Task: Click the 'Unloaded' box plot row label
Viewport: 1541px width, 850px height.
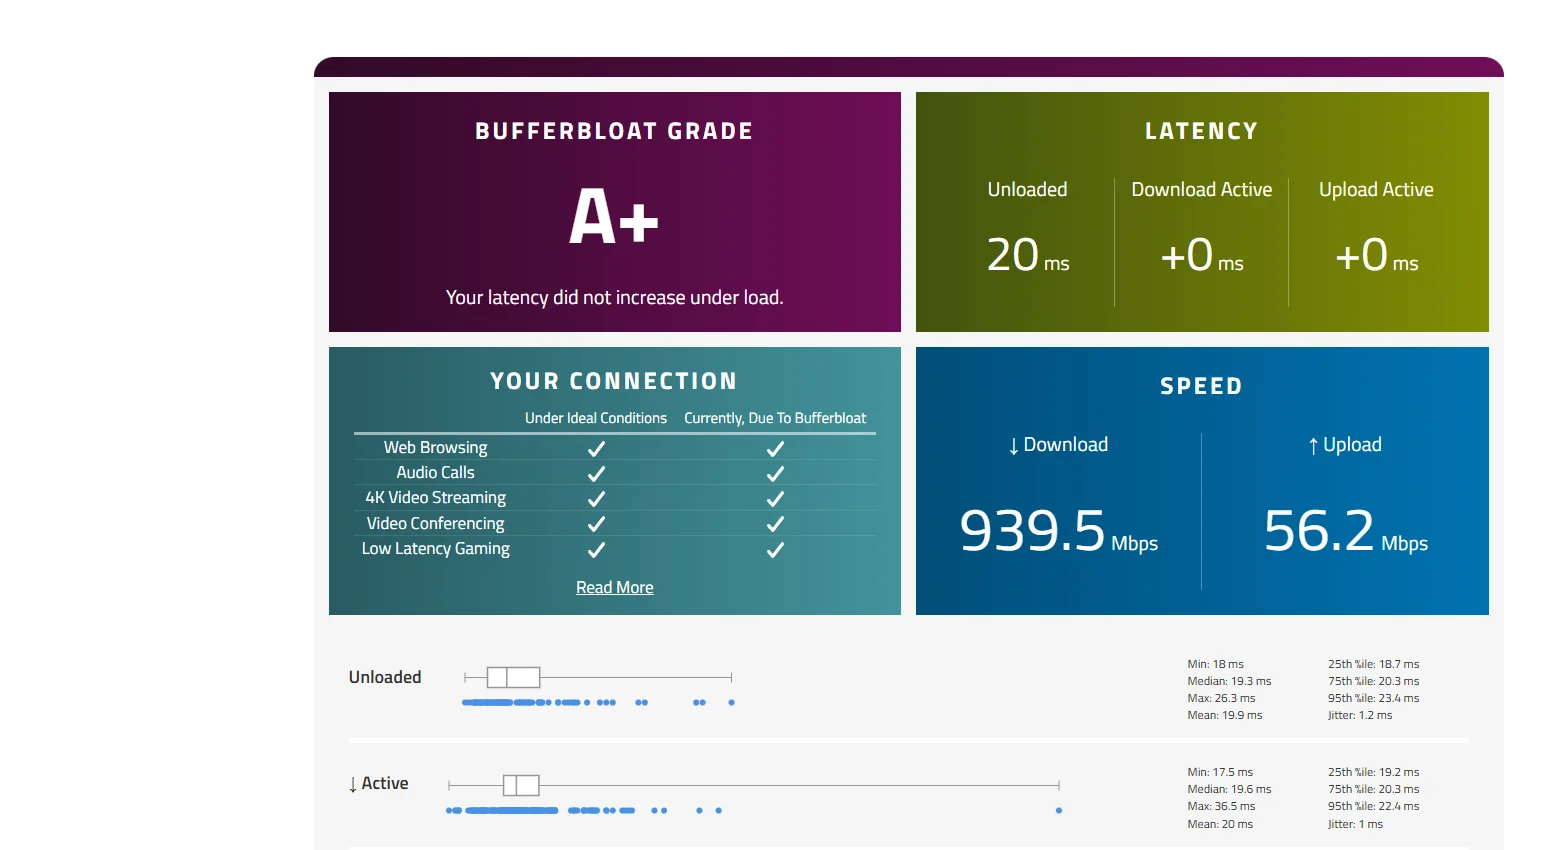Action: [385, 678]
